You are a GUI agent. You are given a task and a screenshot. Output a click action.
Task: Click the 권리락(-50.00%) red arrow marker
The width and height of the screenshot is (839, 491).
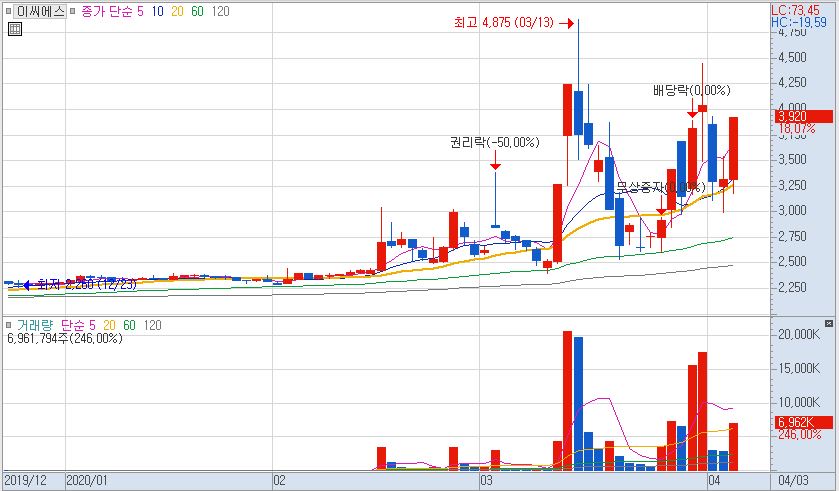tap(494, 164)
